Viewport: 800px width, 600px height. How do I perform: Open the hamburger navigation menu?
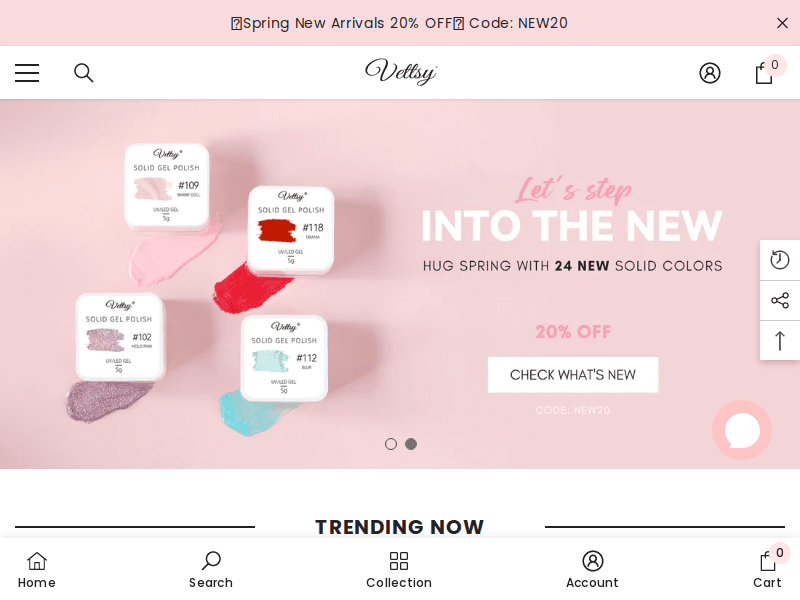pyautogui.click(x=27, y=73)
